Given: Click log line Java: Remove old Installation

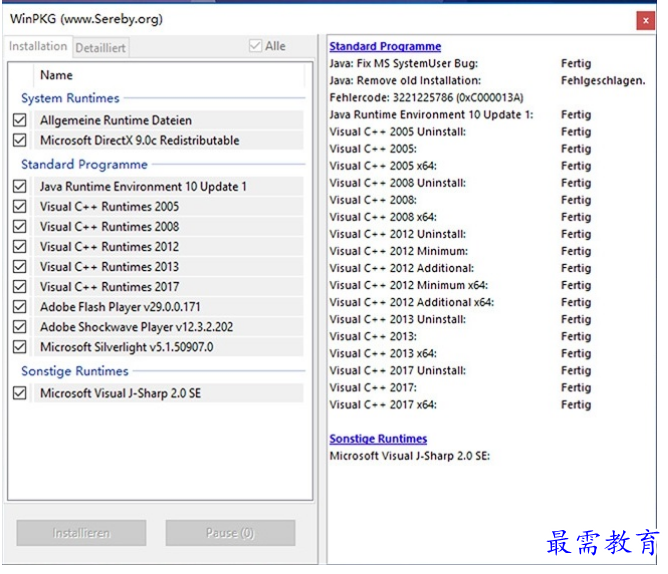Looking at the screenshot, I should [x=405, y=81].
